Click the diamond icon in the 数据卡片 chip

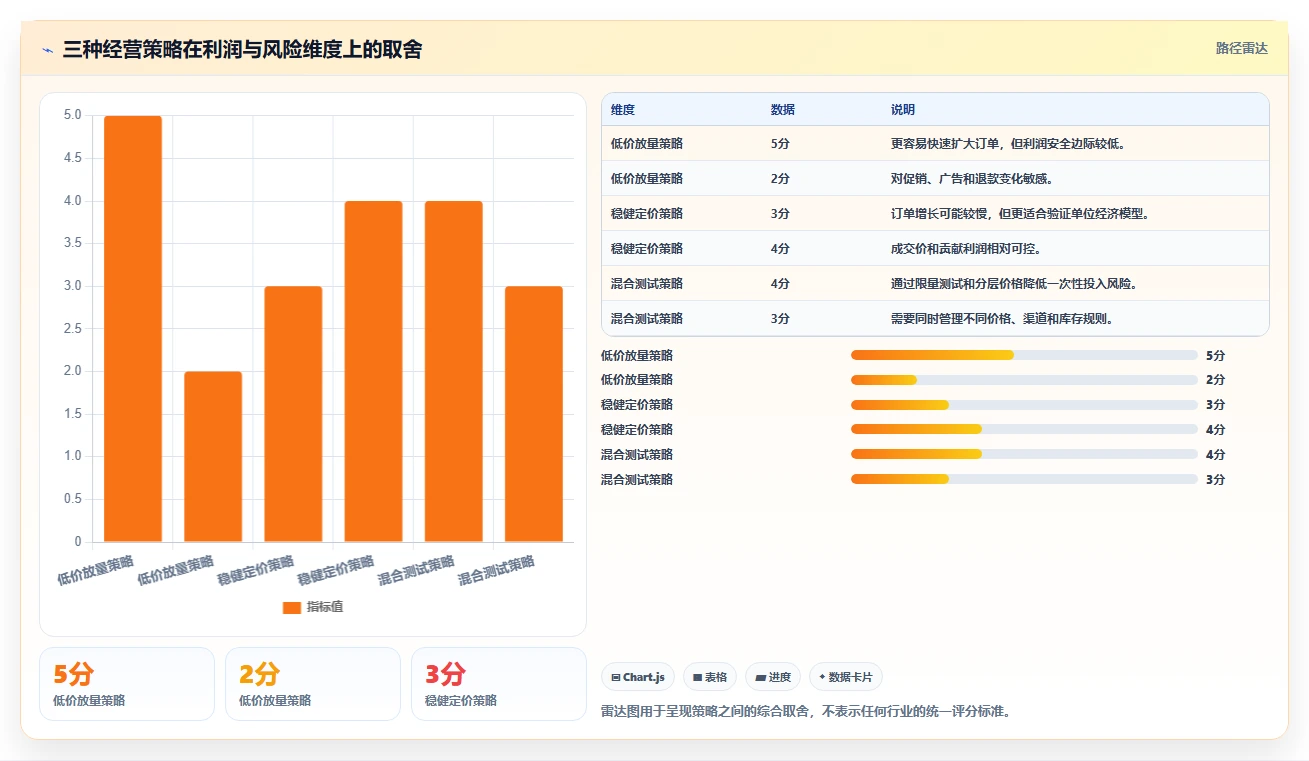(x=822, y=677)
